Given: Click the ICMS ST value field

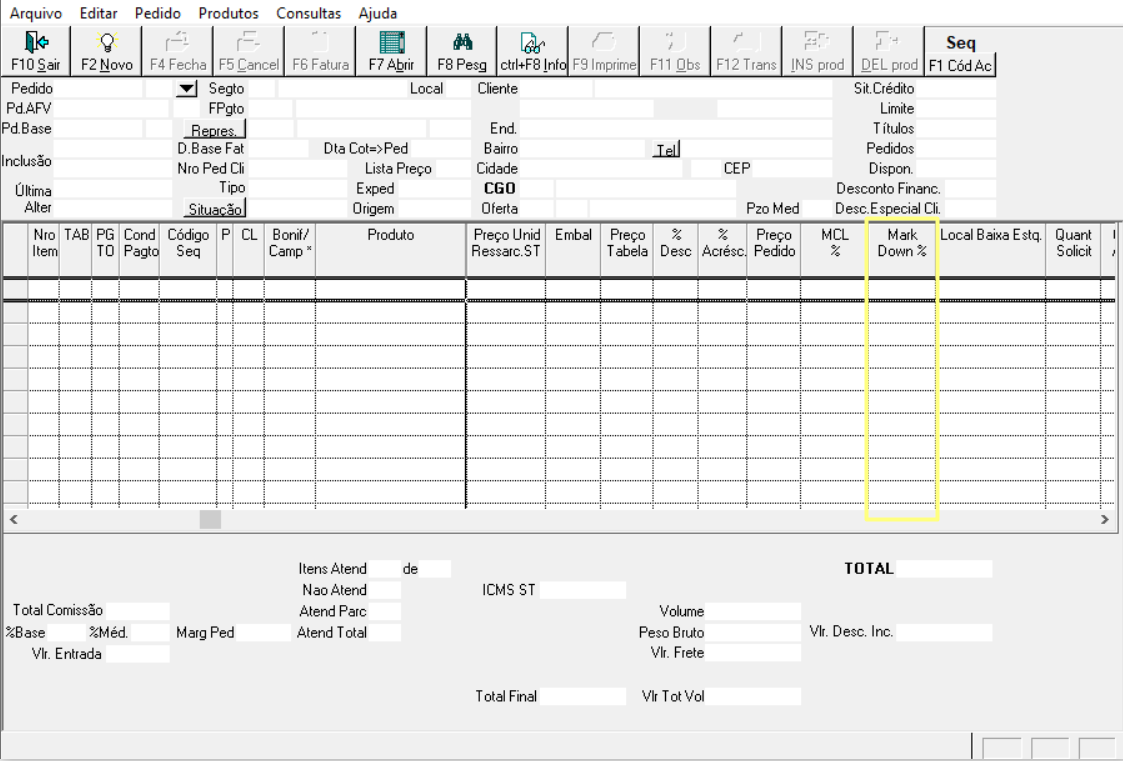Looking at the screenshot, I should click(x=583, y=591).
